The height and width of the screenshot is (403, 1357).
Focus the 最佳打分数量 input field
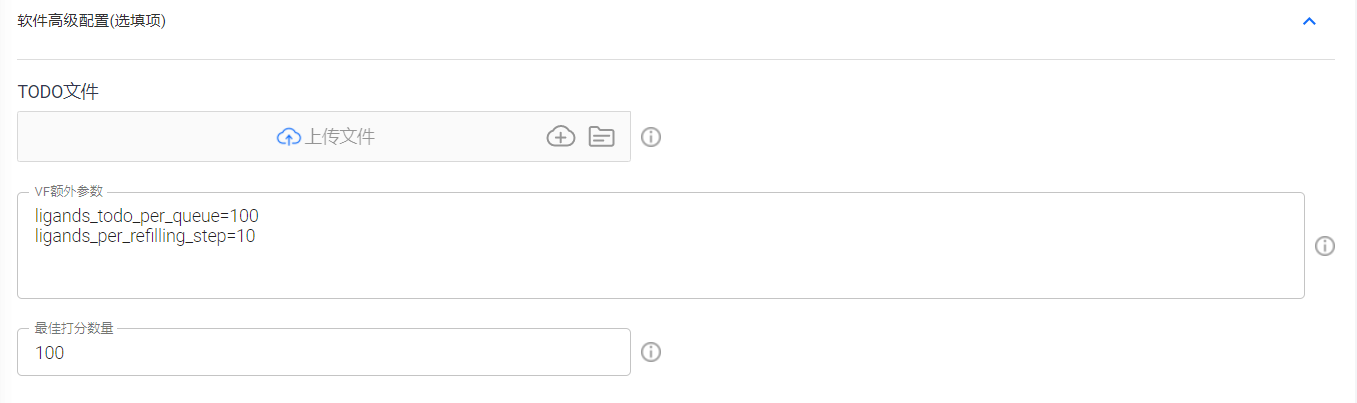(x=324, y=352)
